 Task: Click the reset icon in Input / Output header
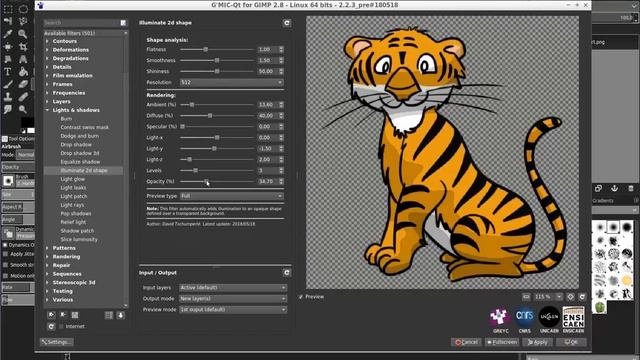coord(287,272)
